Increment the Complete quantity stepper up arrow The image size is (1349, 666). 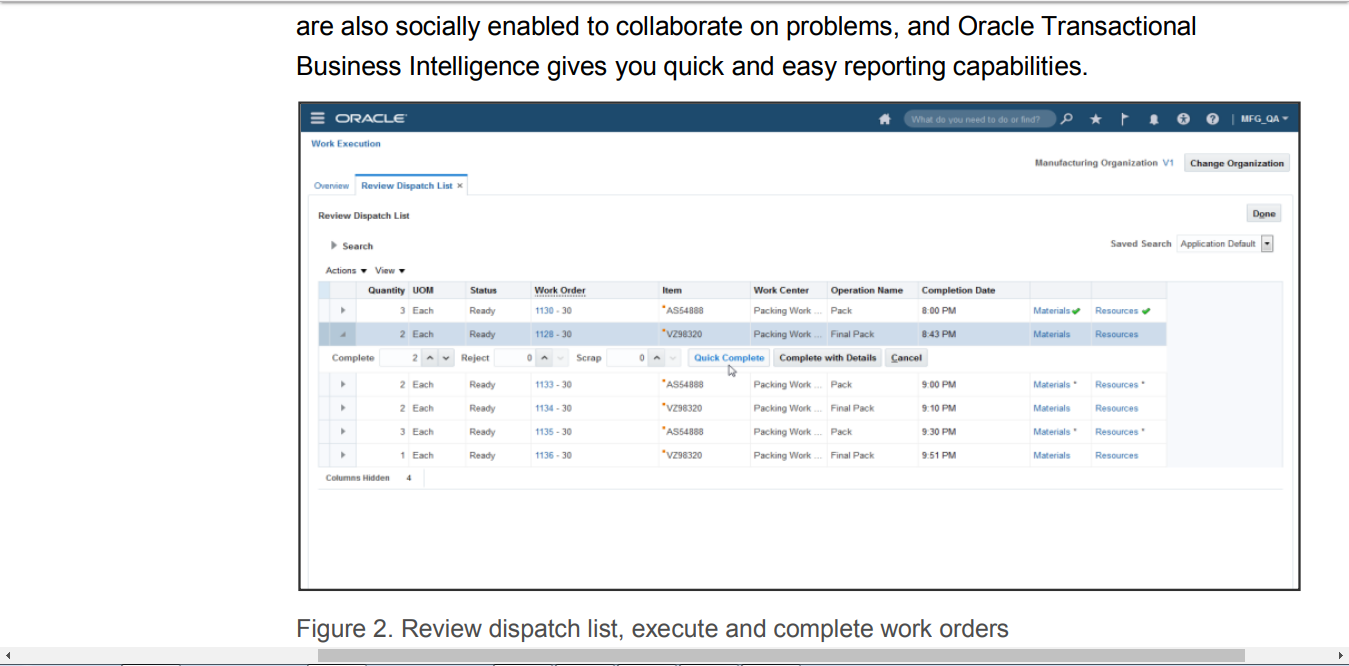430,357
